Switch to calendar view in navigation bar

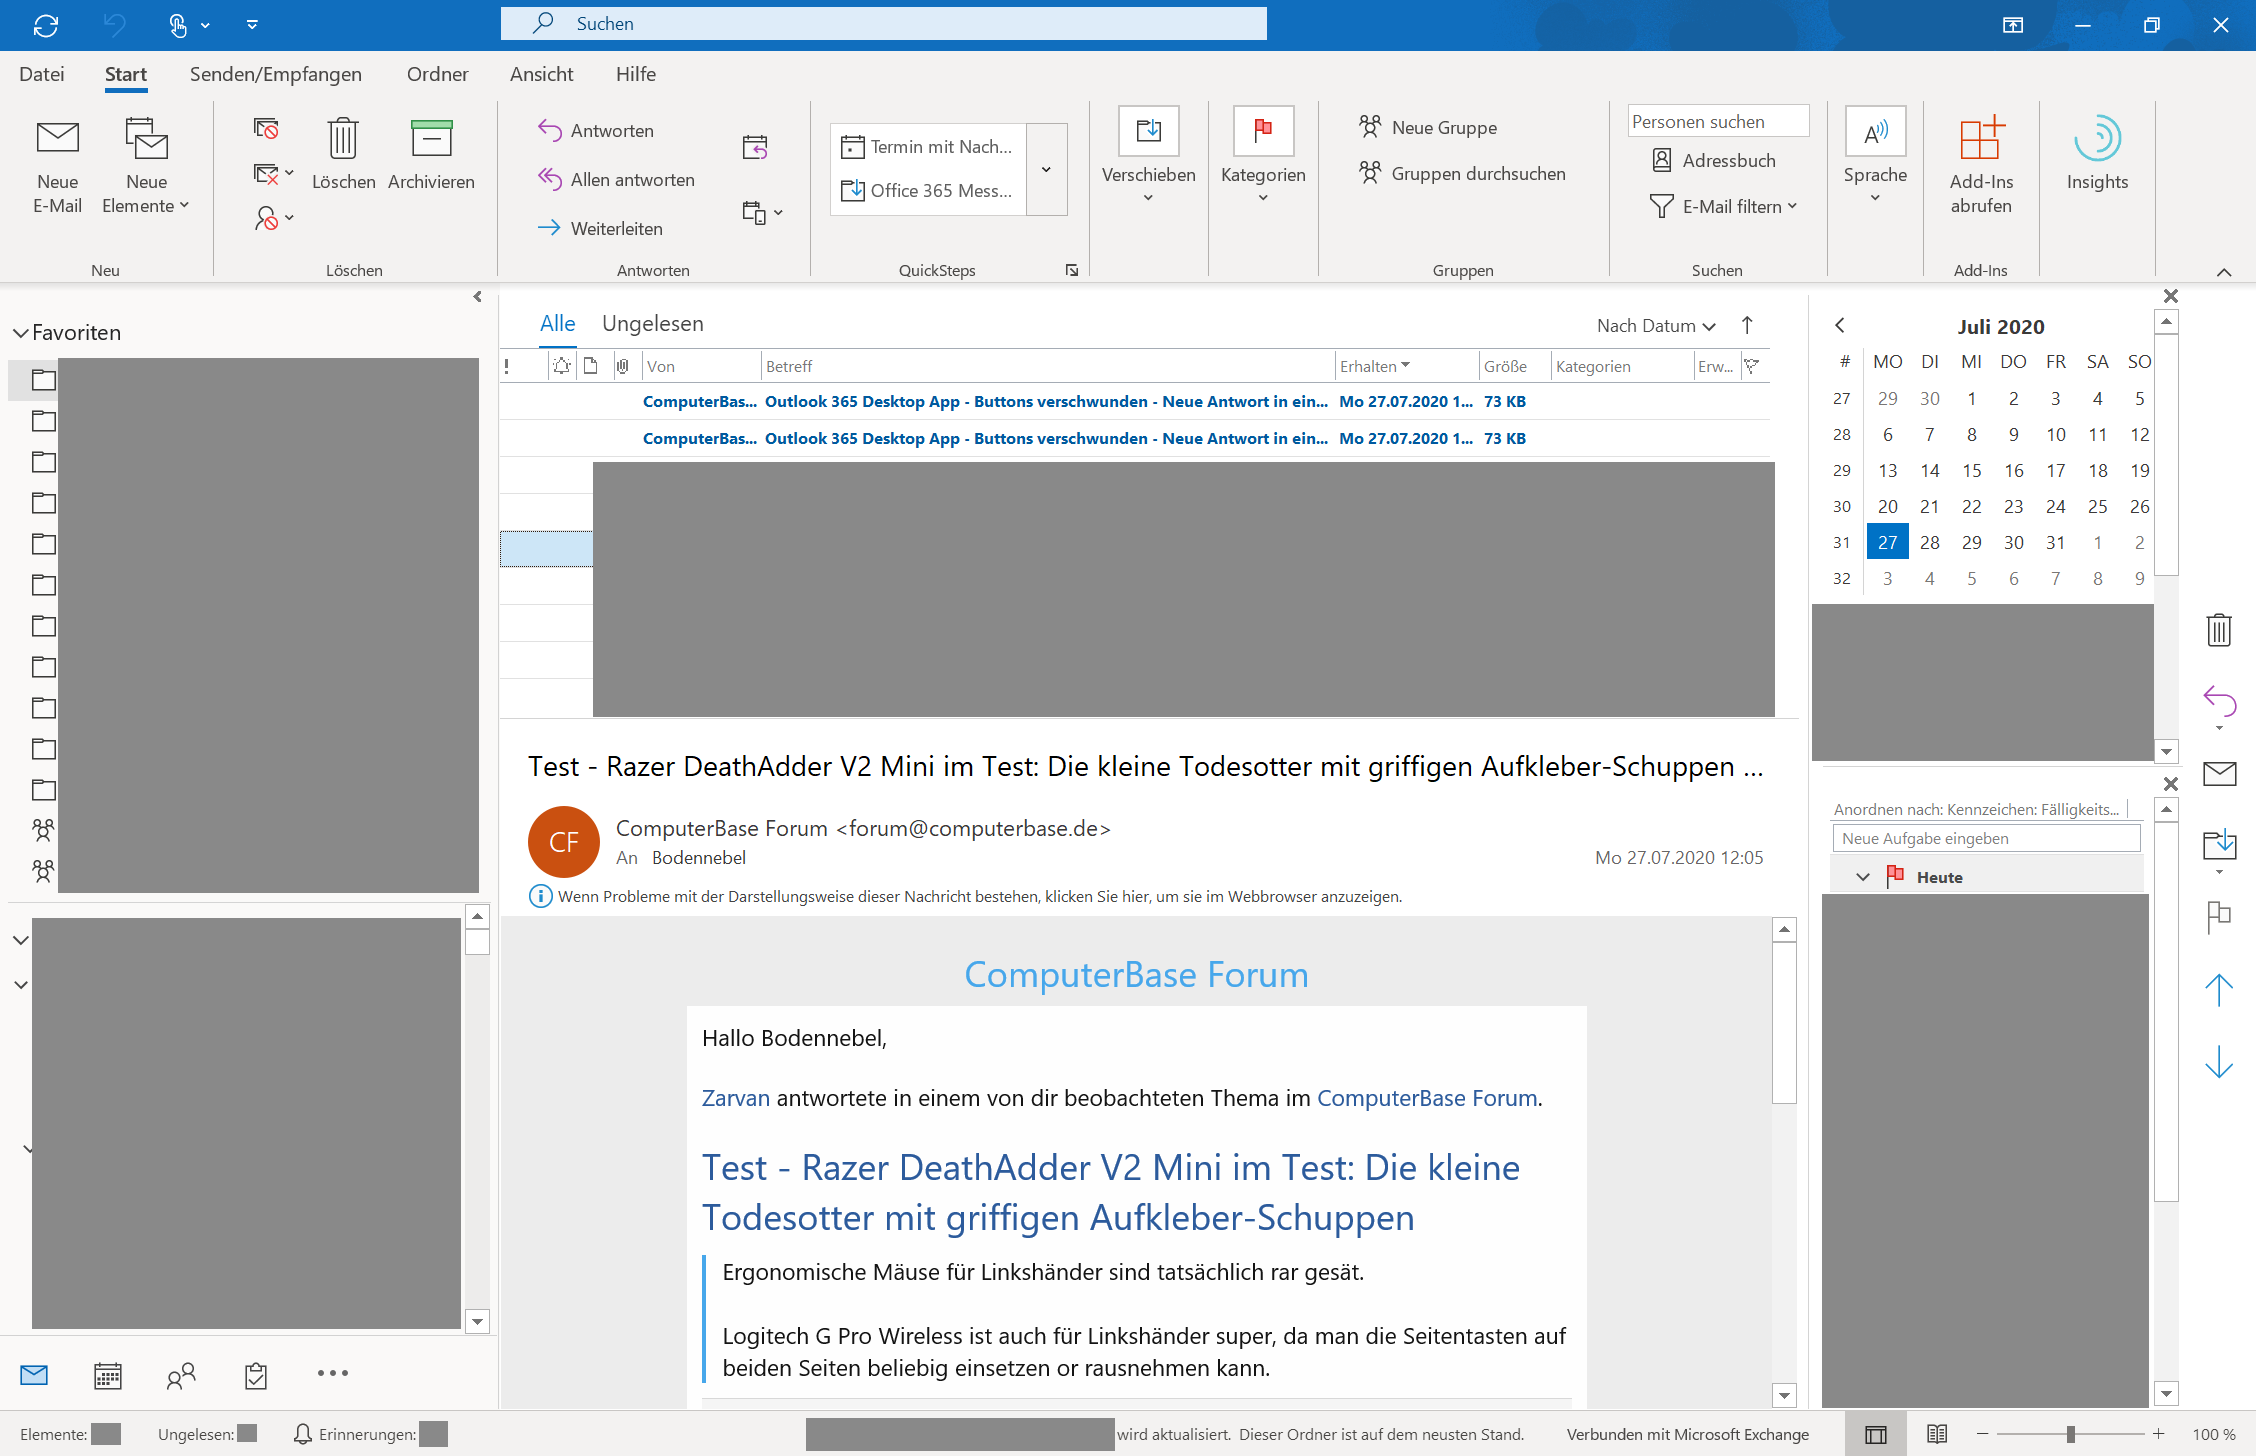[x=108, y=1375]
